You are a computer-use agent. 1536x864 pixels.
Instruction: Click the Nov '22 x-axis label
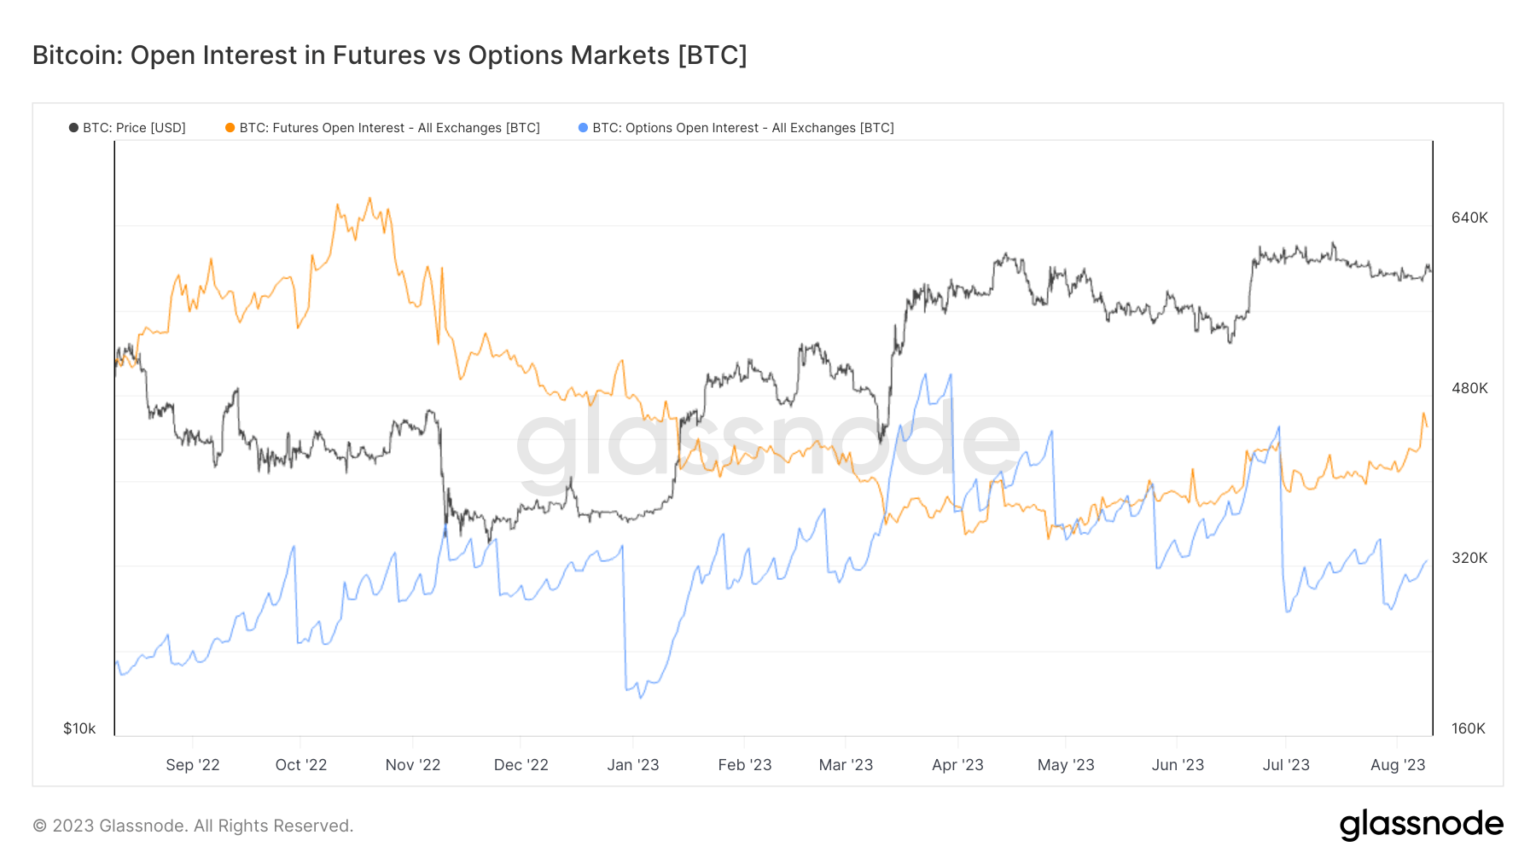click(x=413, y=765)
